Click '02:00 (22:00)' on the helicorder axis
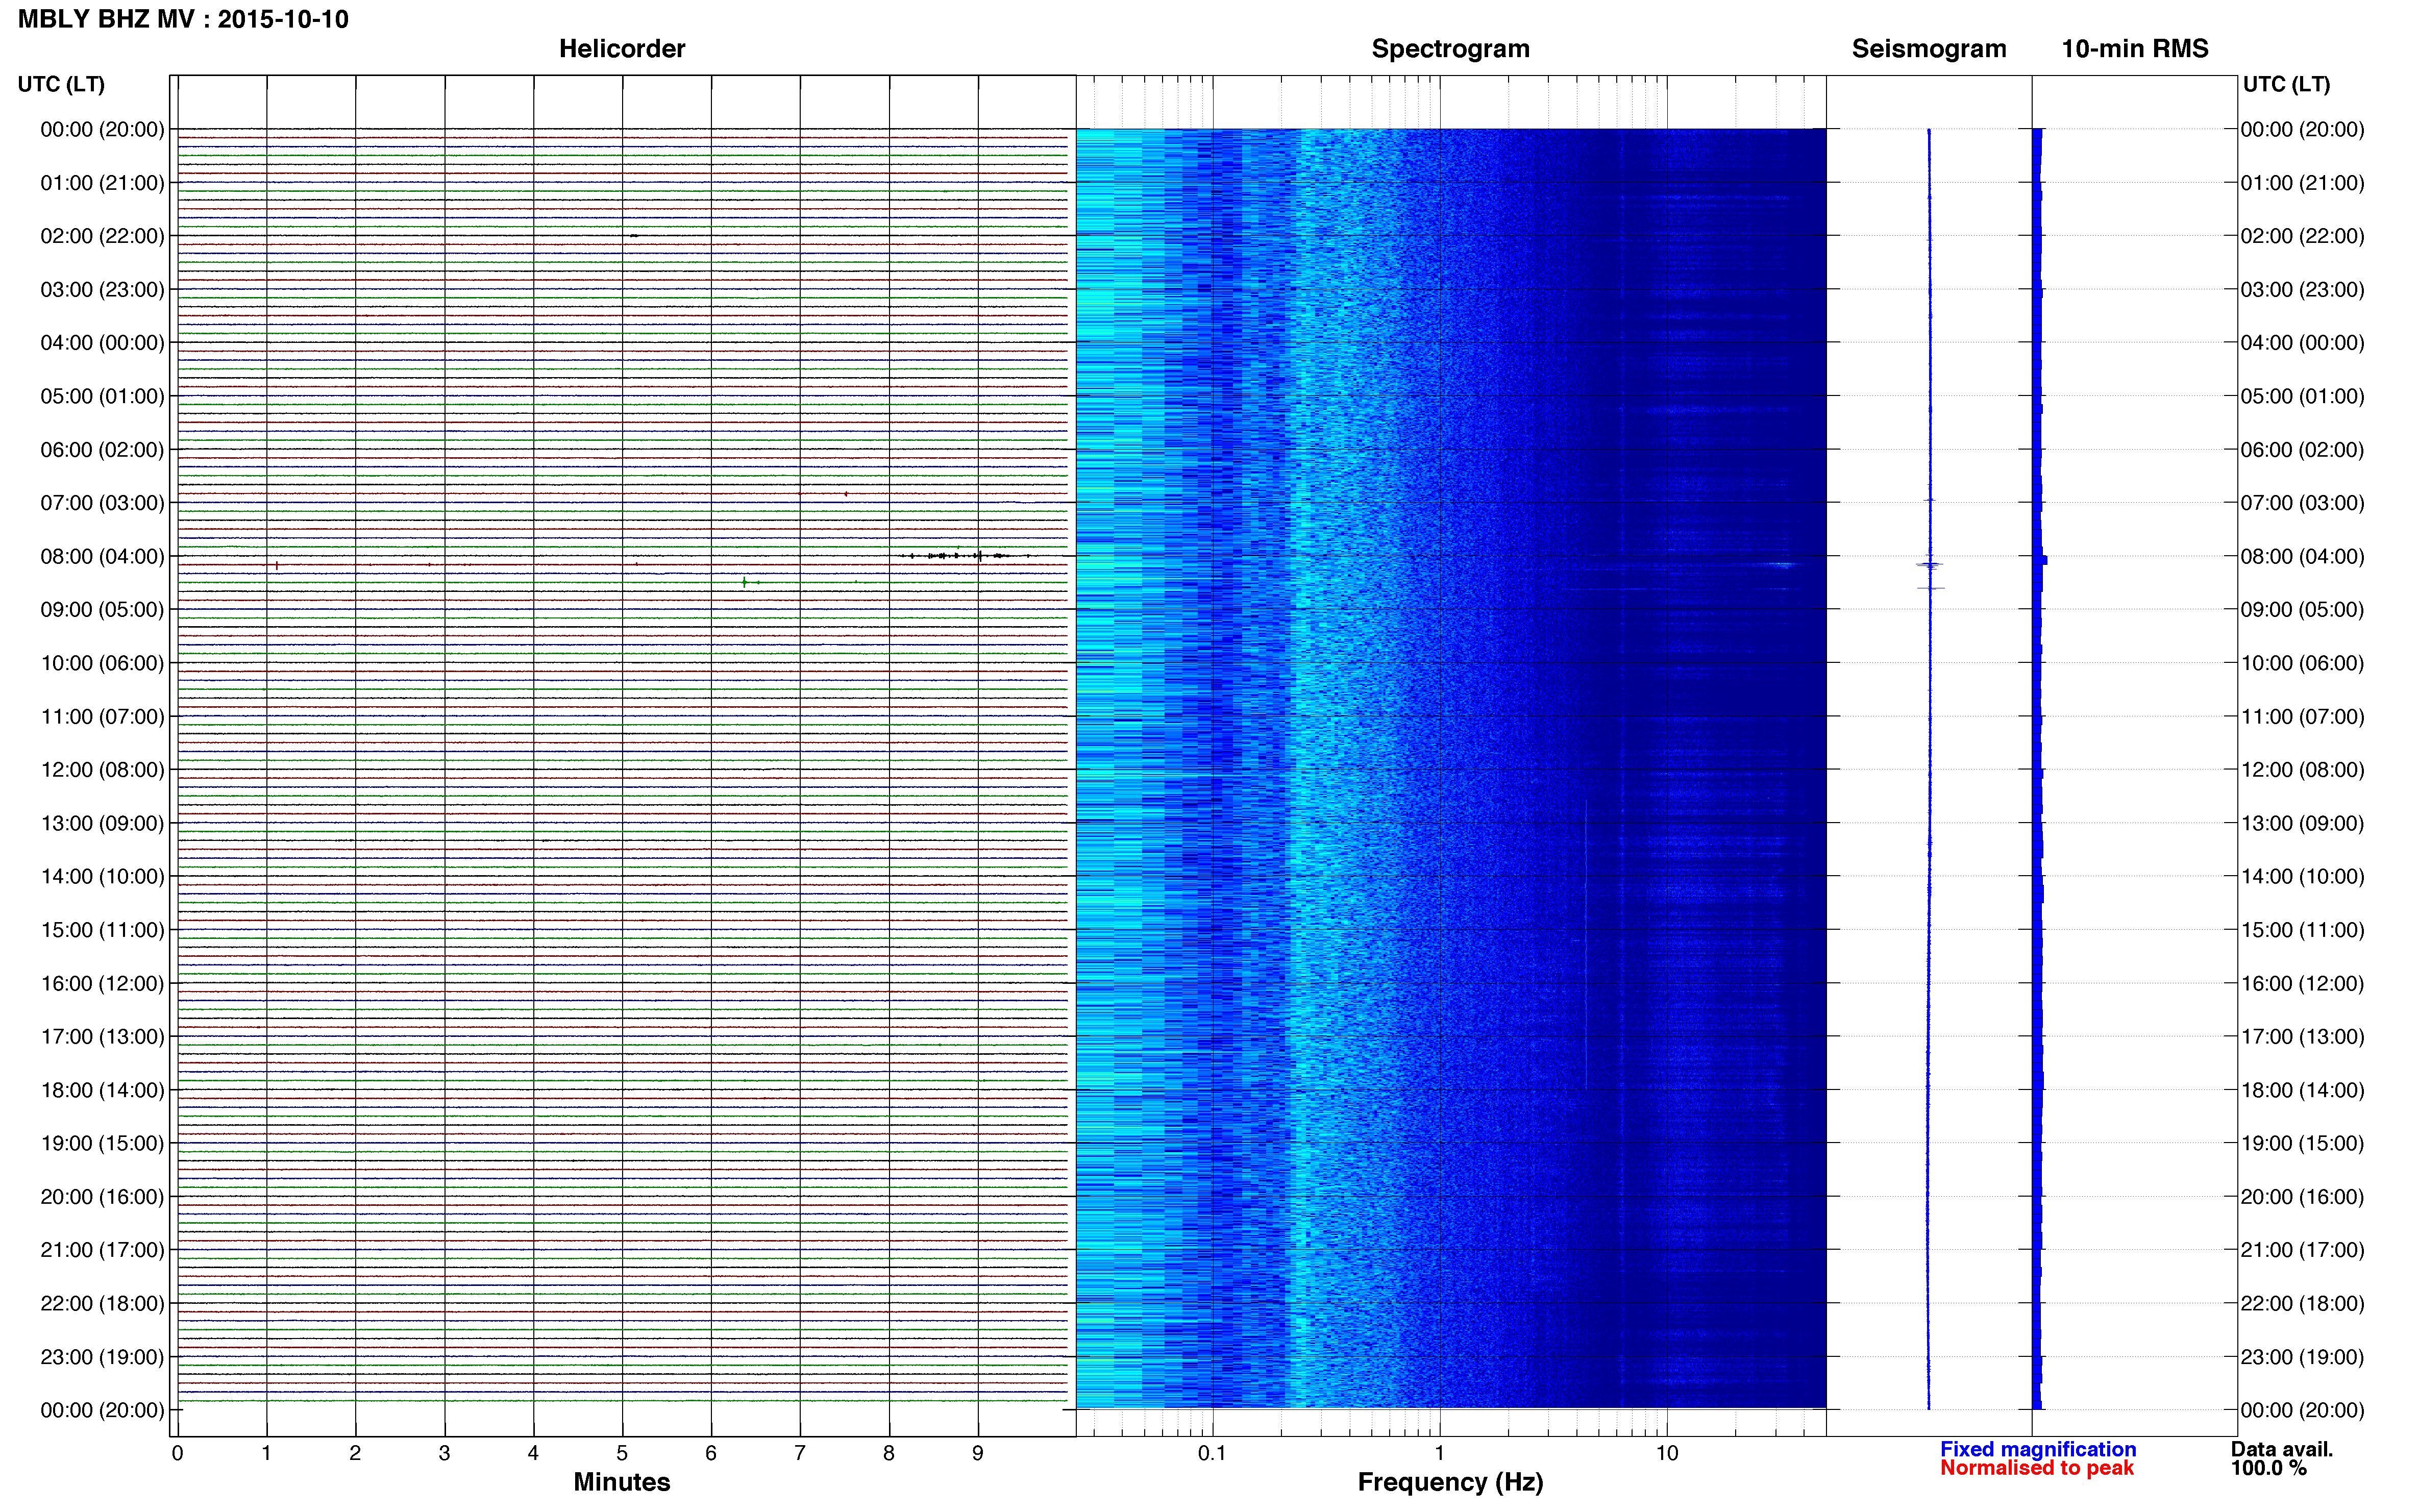Screen dimensions: 2419x1512 point(102,236)
